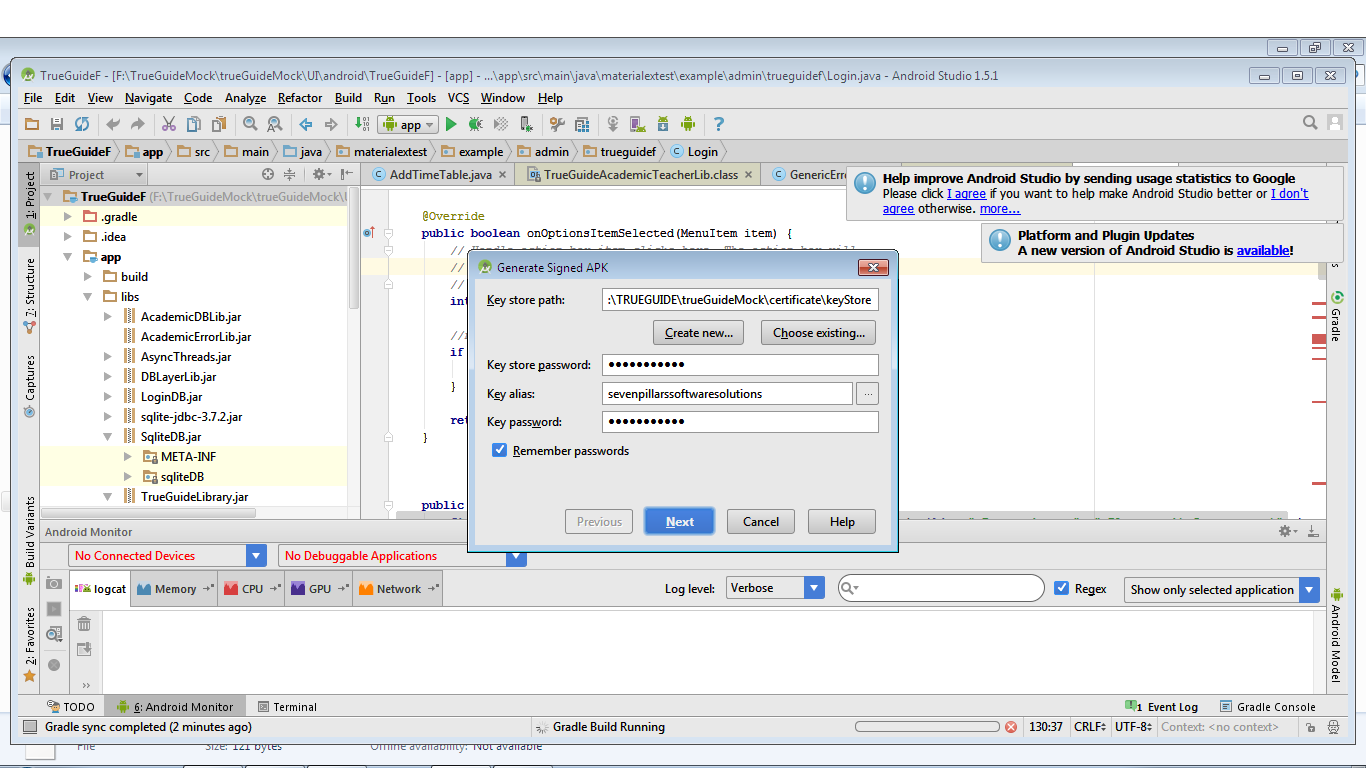Open the Terminal tool window tab
Image resolution: width=1366 pixels, height=768 pixels.
click(287, 707)
